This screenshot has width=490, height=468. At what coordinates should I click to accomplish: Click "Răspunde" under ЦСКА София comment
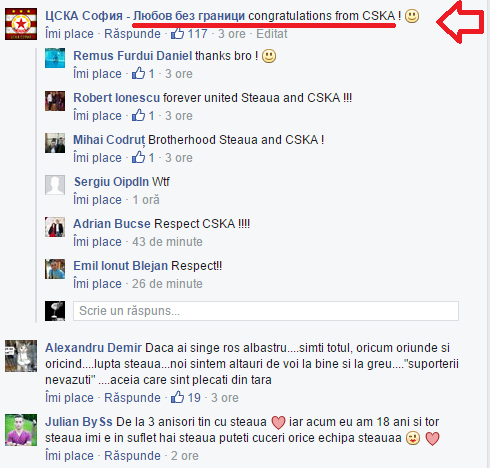(x=132, y=34)
